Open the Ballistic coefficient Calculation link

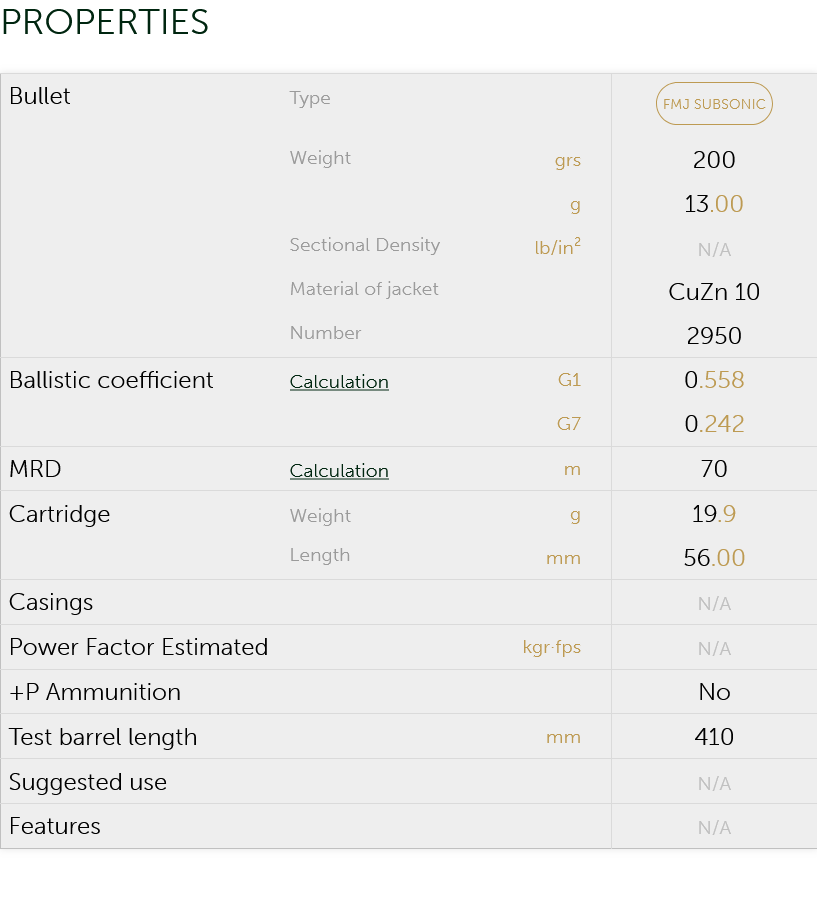point(339,382)
